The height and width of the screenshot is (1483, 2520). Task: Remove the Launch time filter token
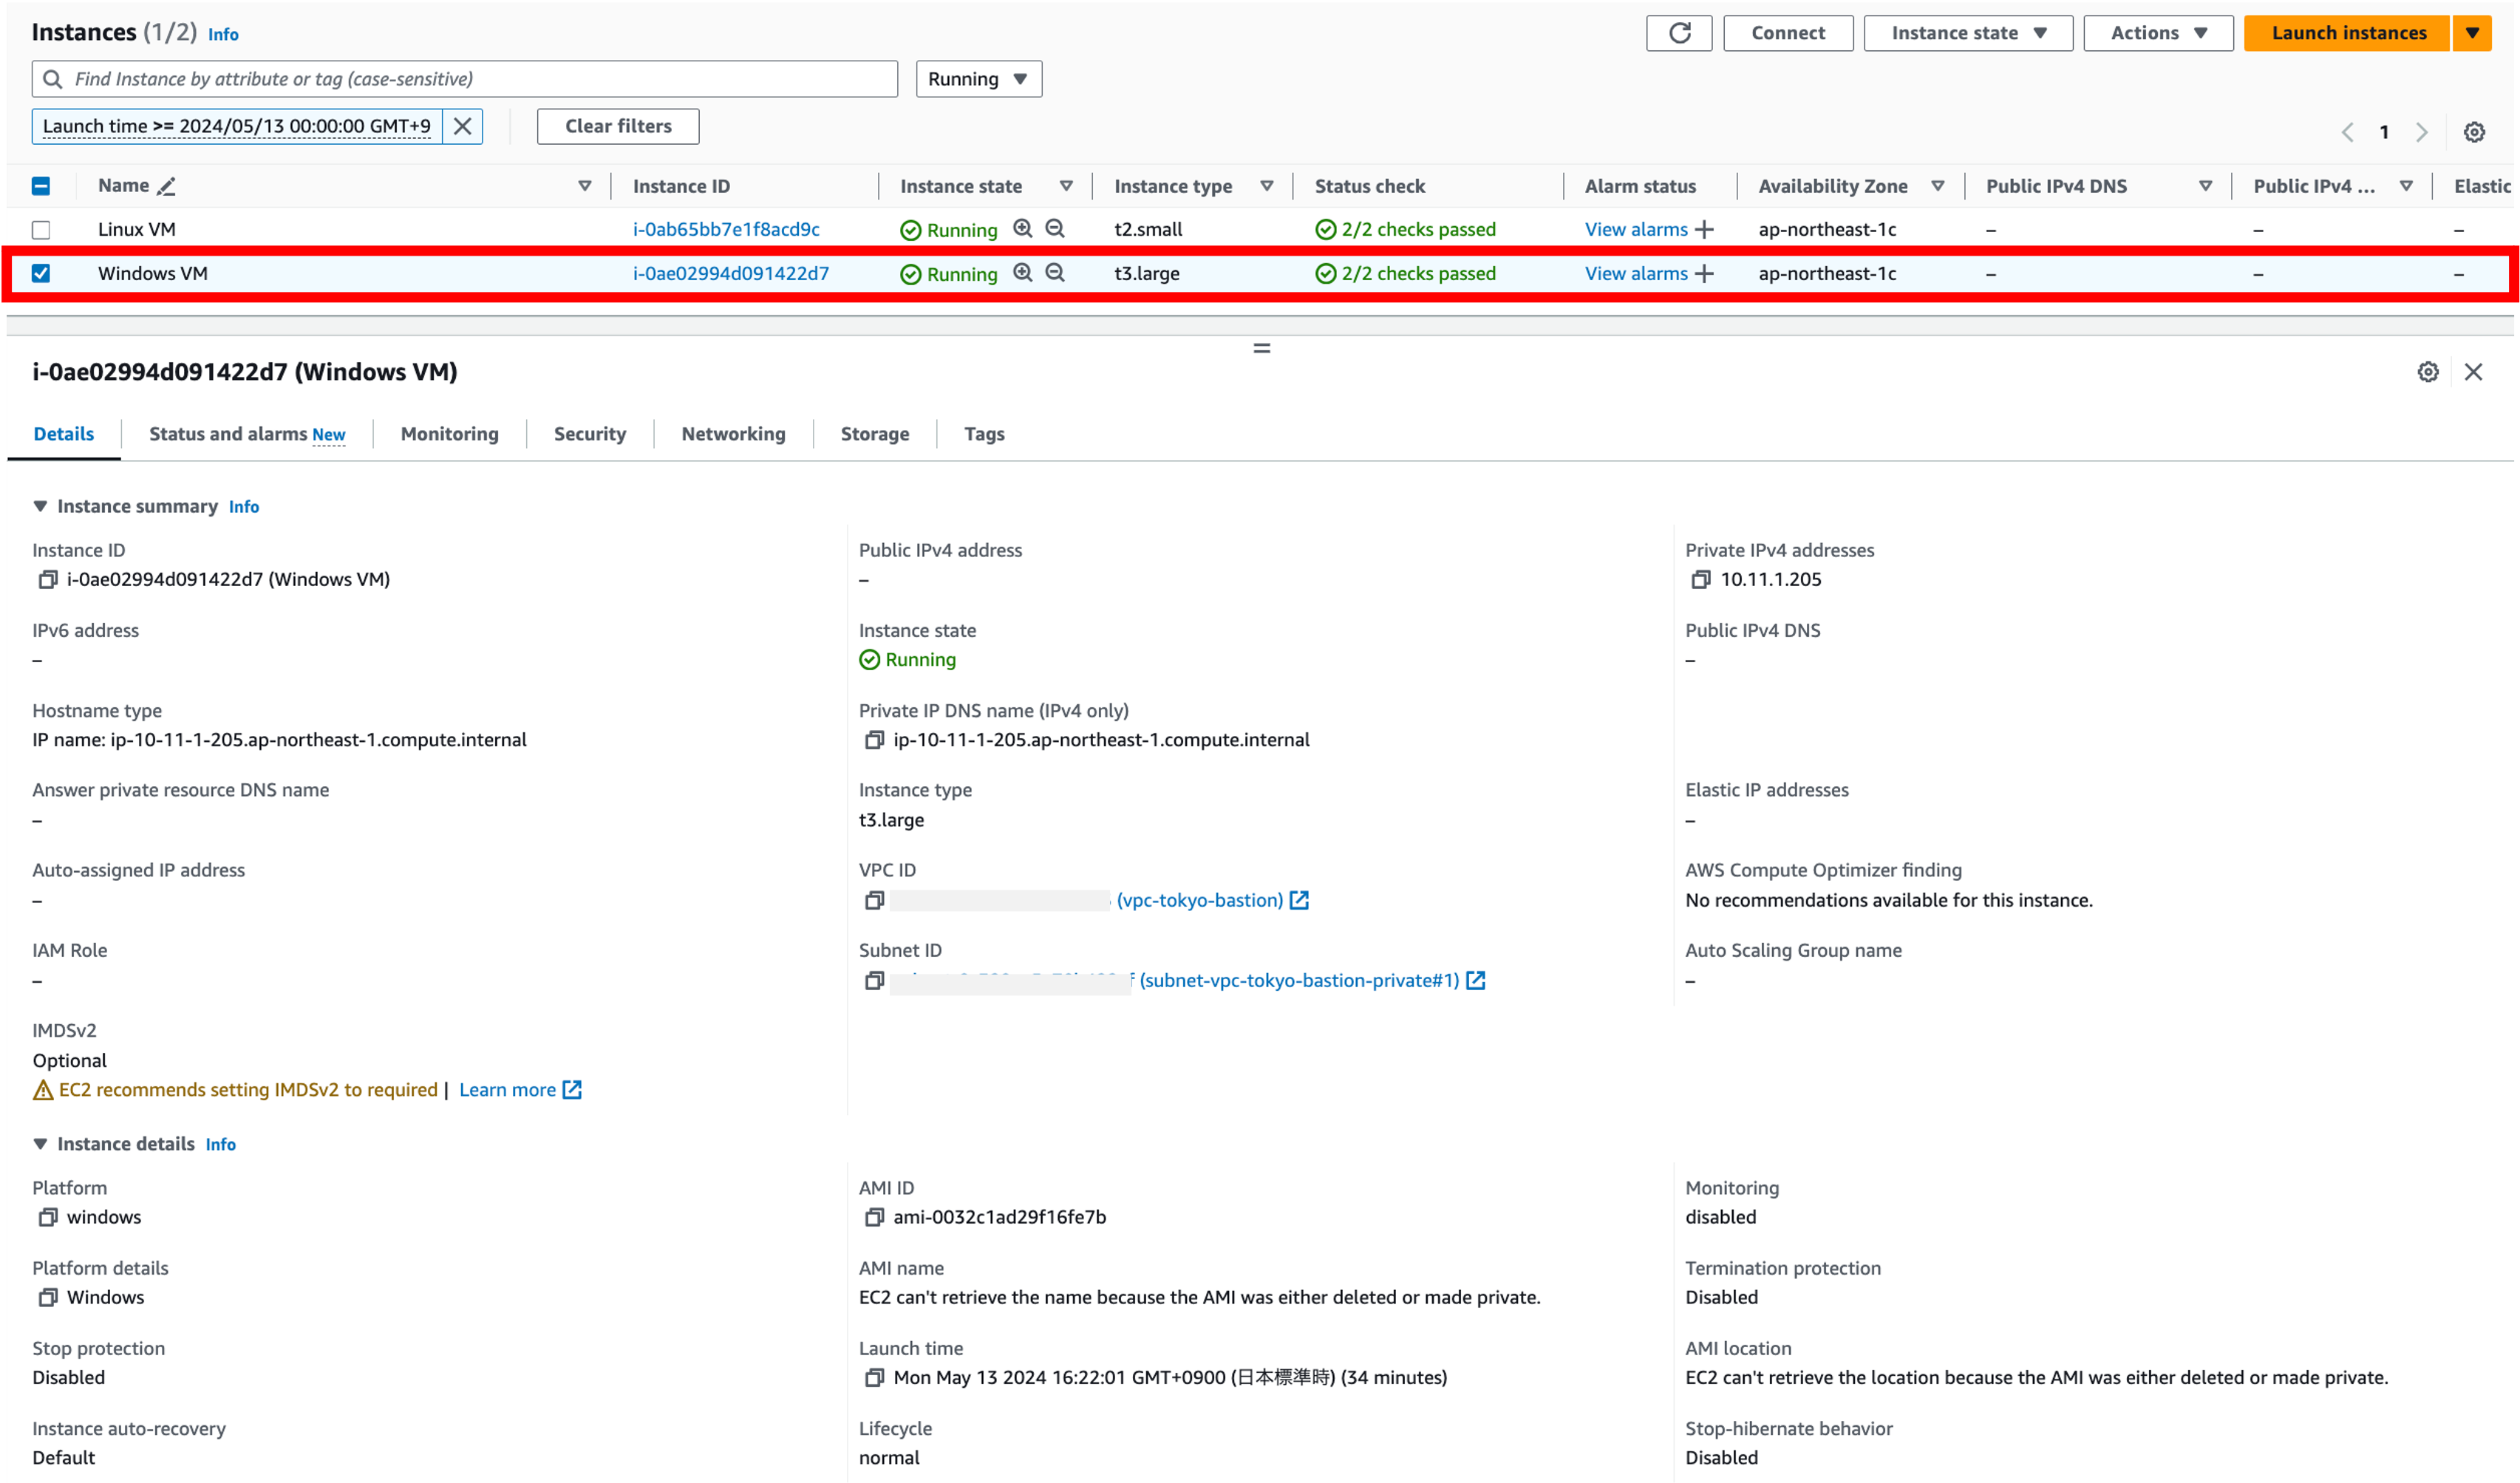coord(462,126)
